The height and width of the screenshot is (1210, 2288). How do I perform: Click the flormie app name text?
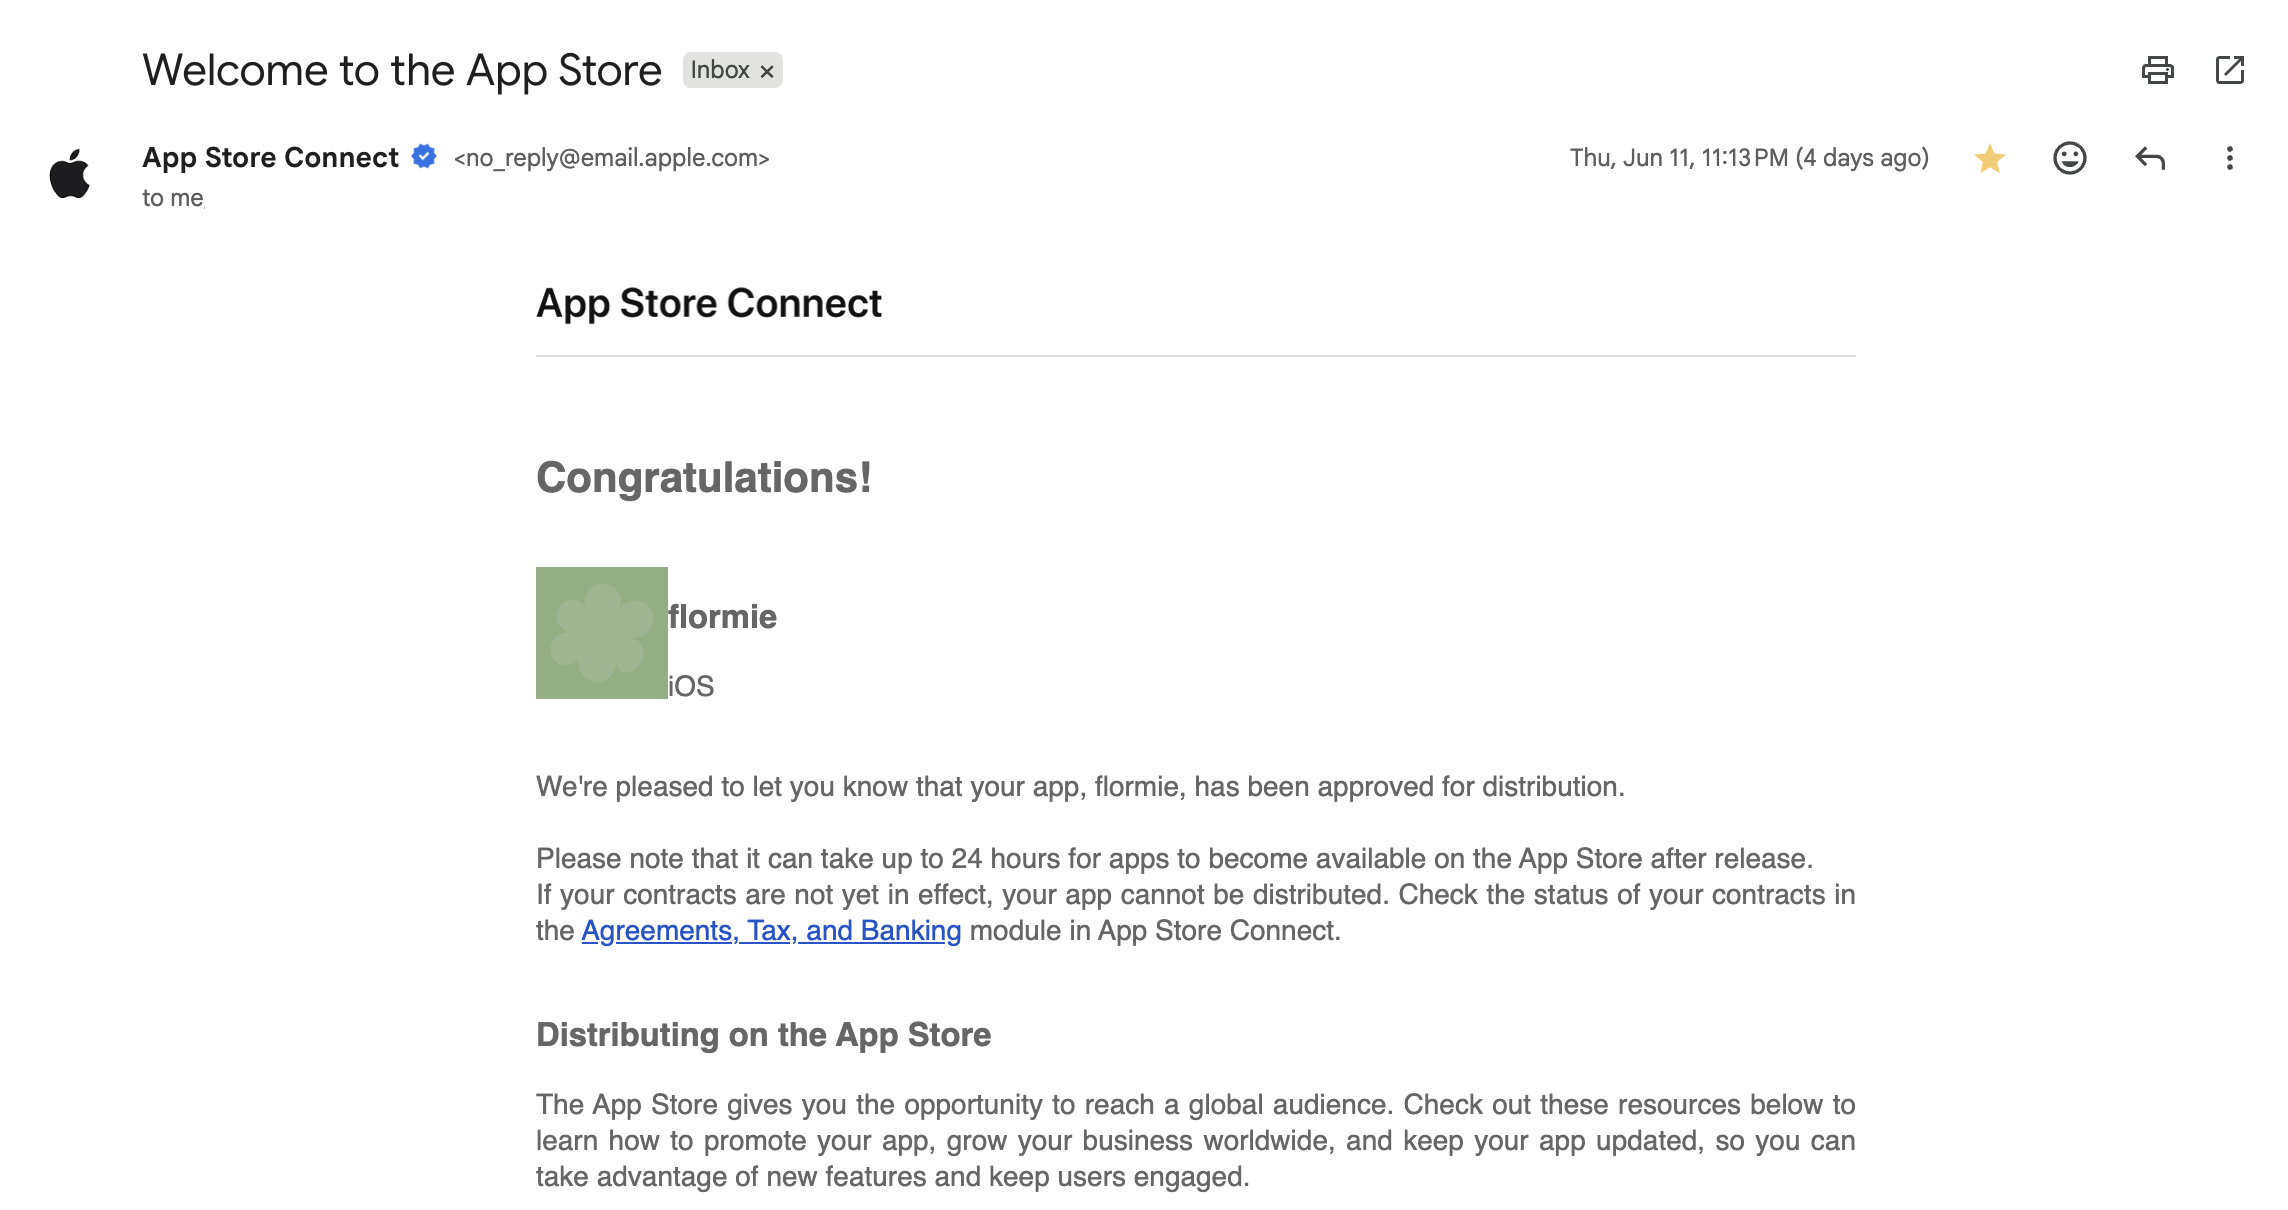pos(722,617)
